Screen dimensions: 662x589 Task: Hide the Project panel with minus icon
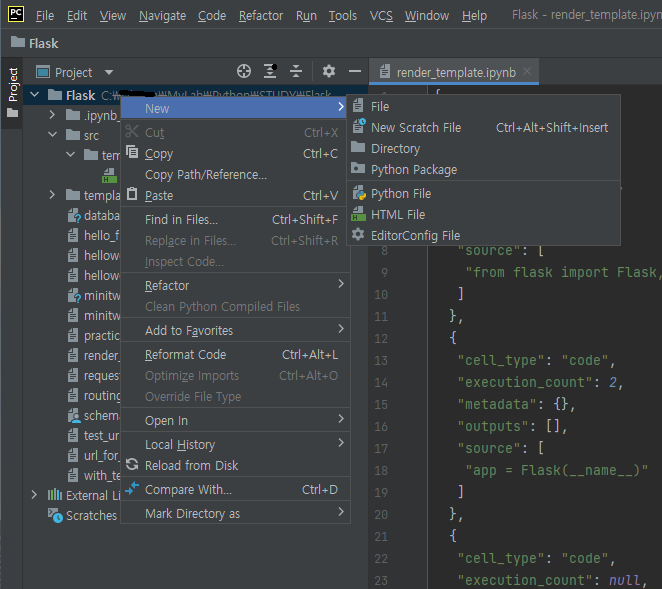click(x=355, y=71)
